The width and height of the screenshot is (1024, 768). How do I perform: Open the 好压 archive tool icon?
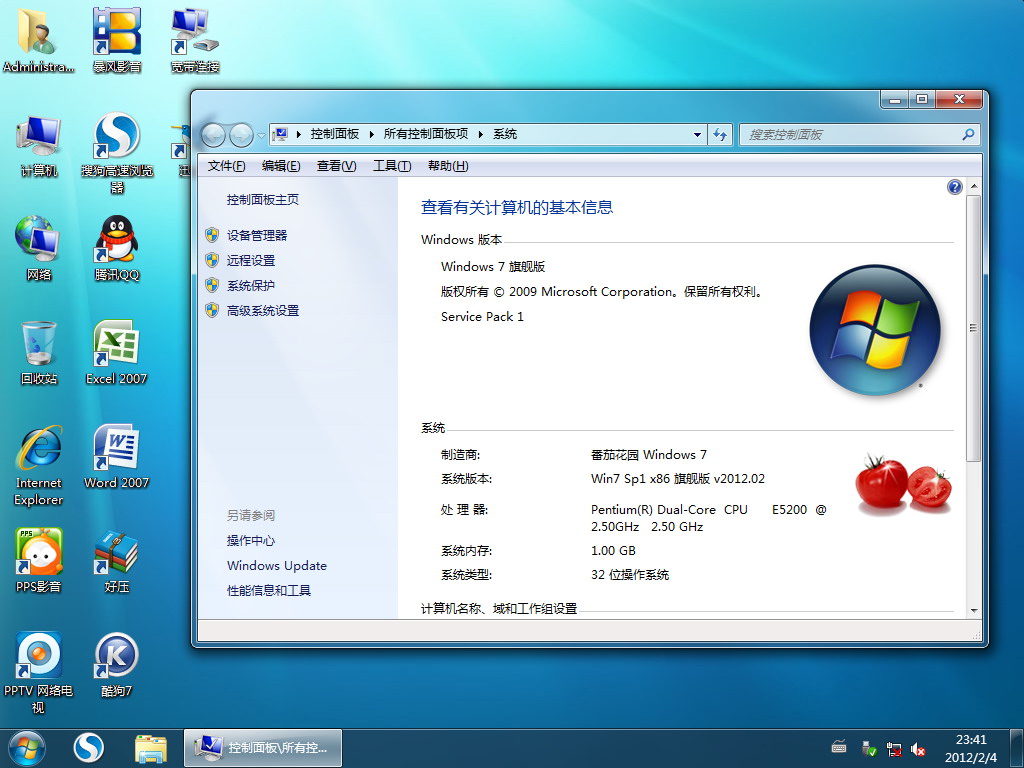click(116, 554)
